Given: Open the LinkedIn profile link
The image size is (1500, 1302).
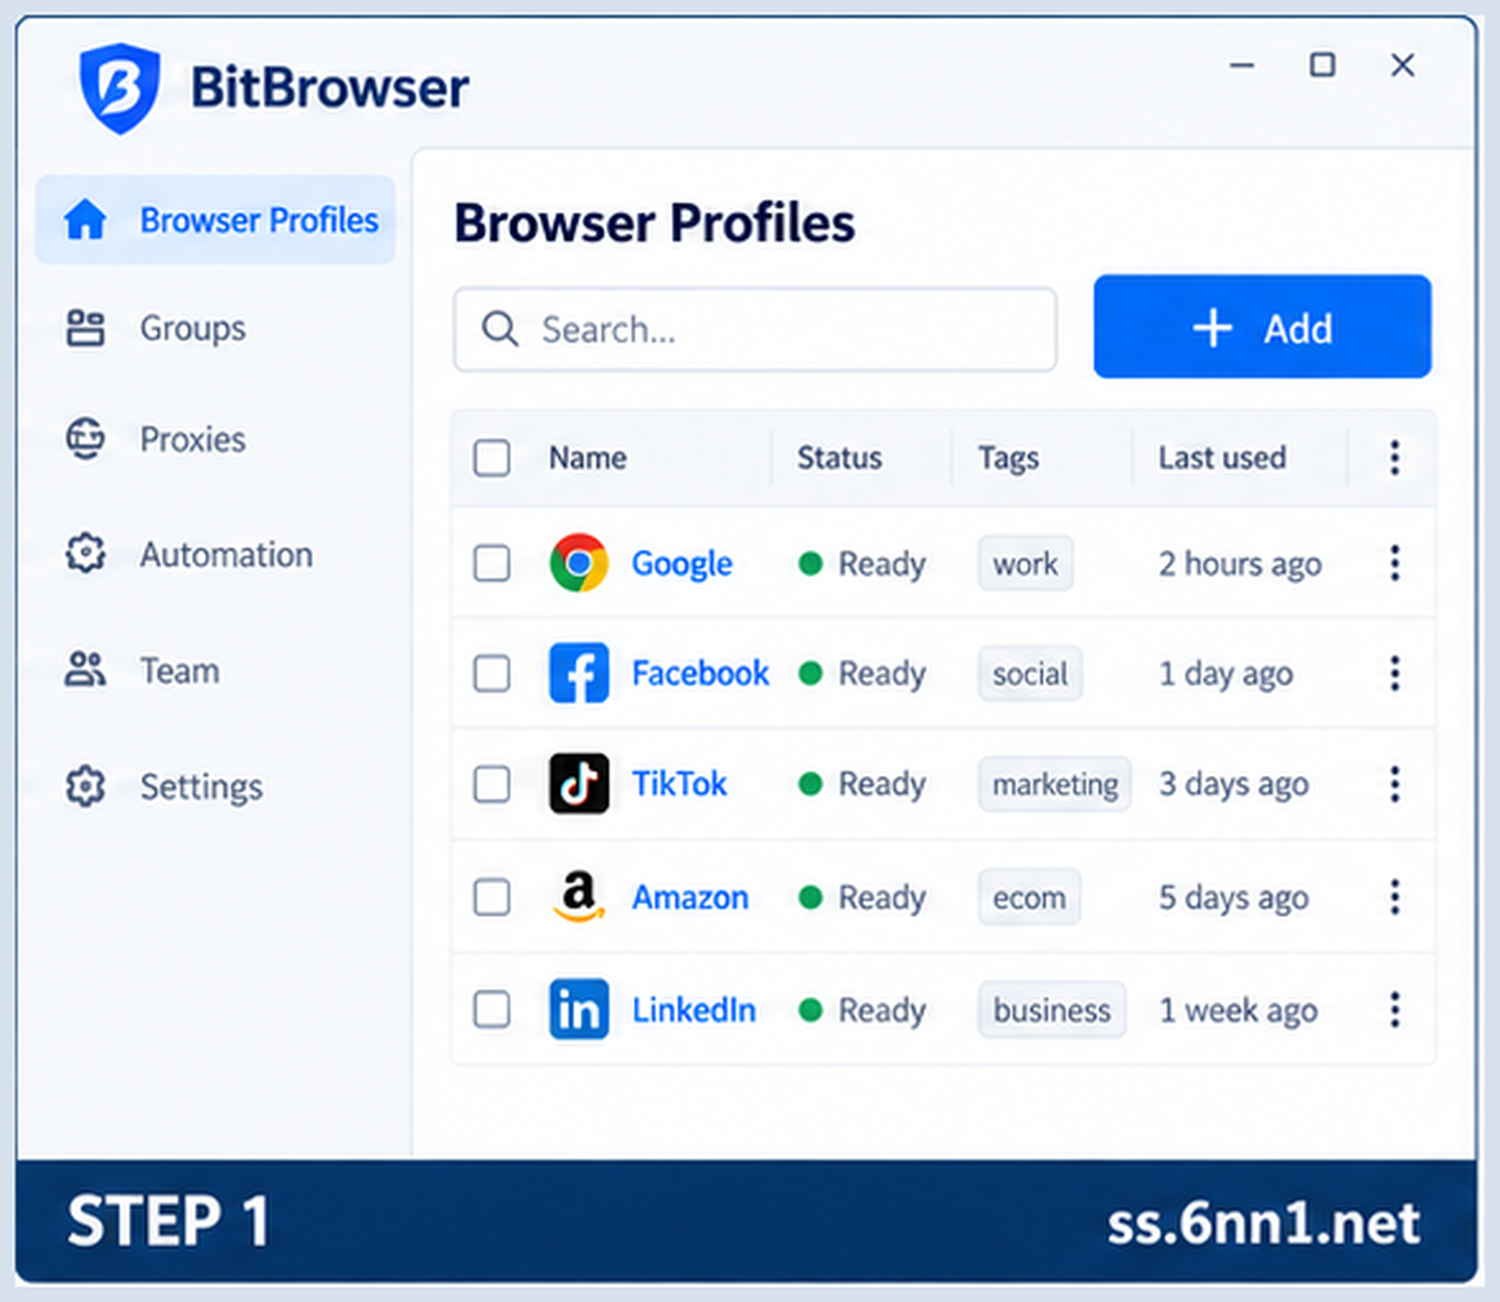Looking at the screenshot, I should coord(694,1010).
